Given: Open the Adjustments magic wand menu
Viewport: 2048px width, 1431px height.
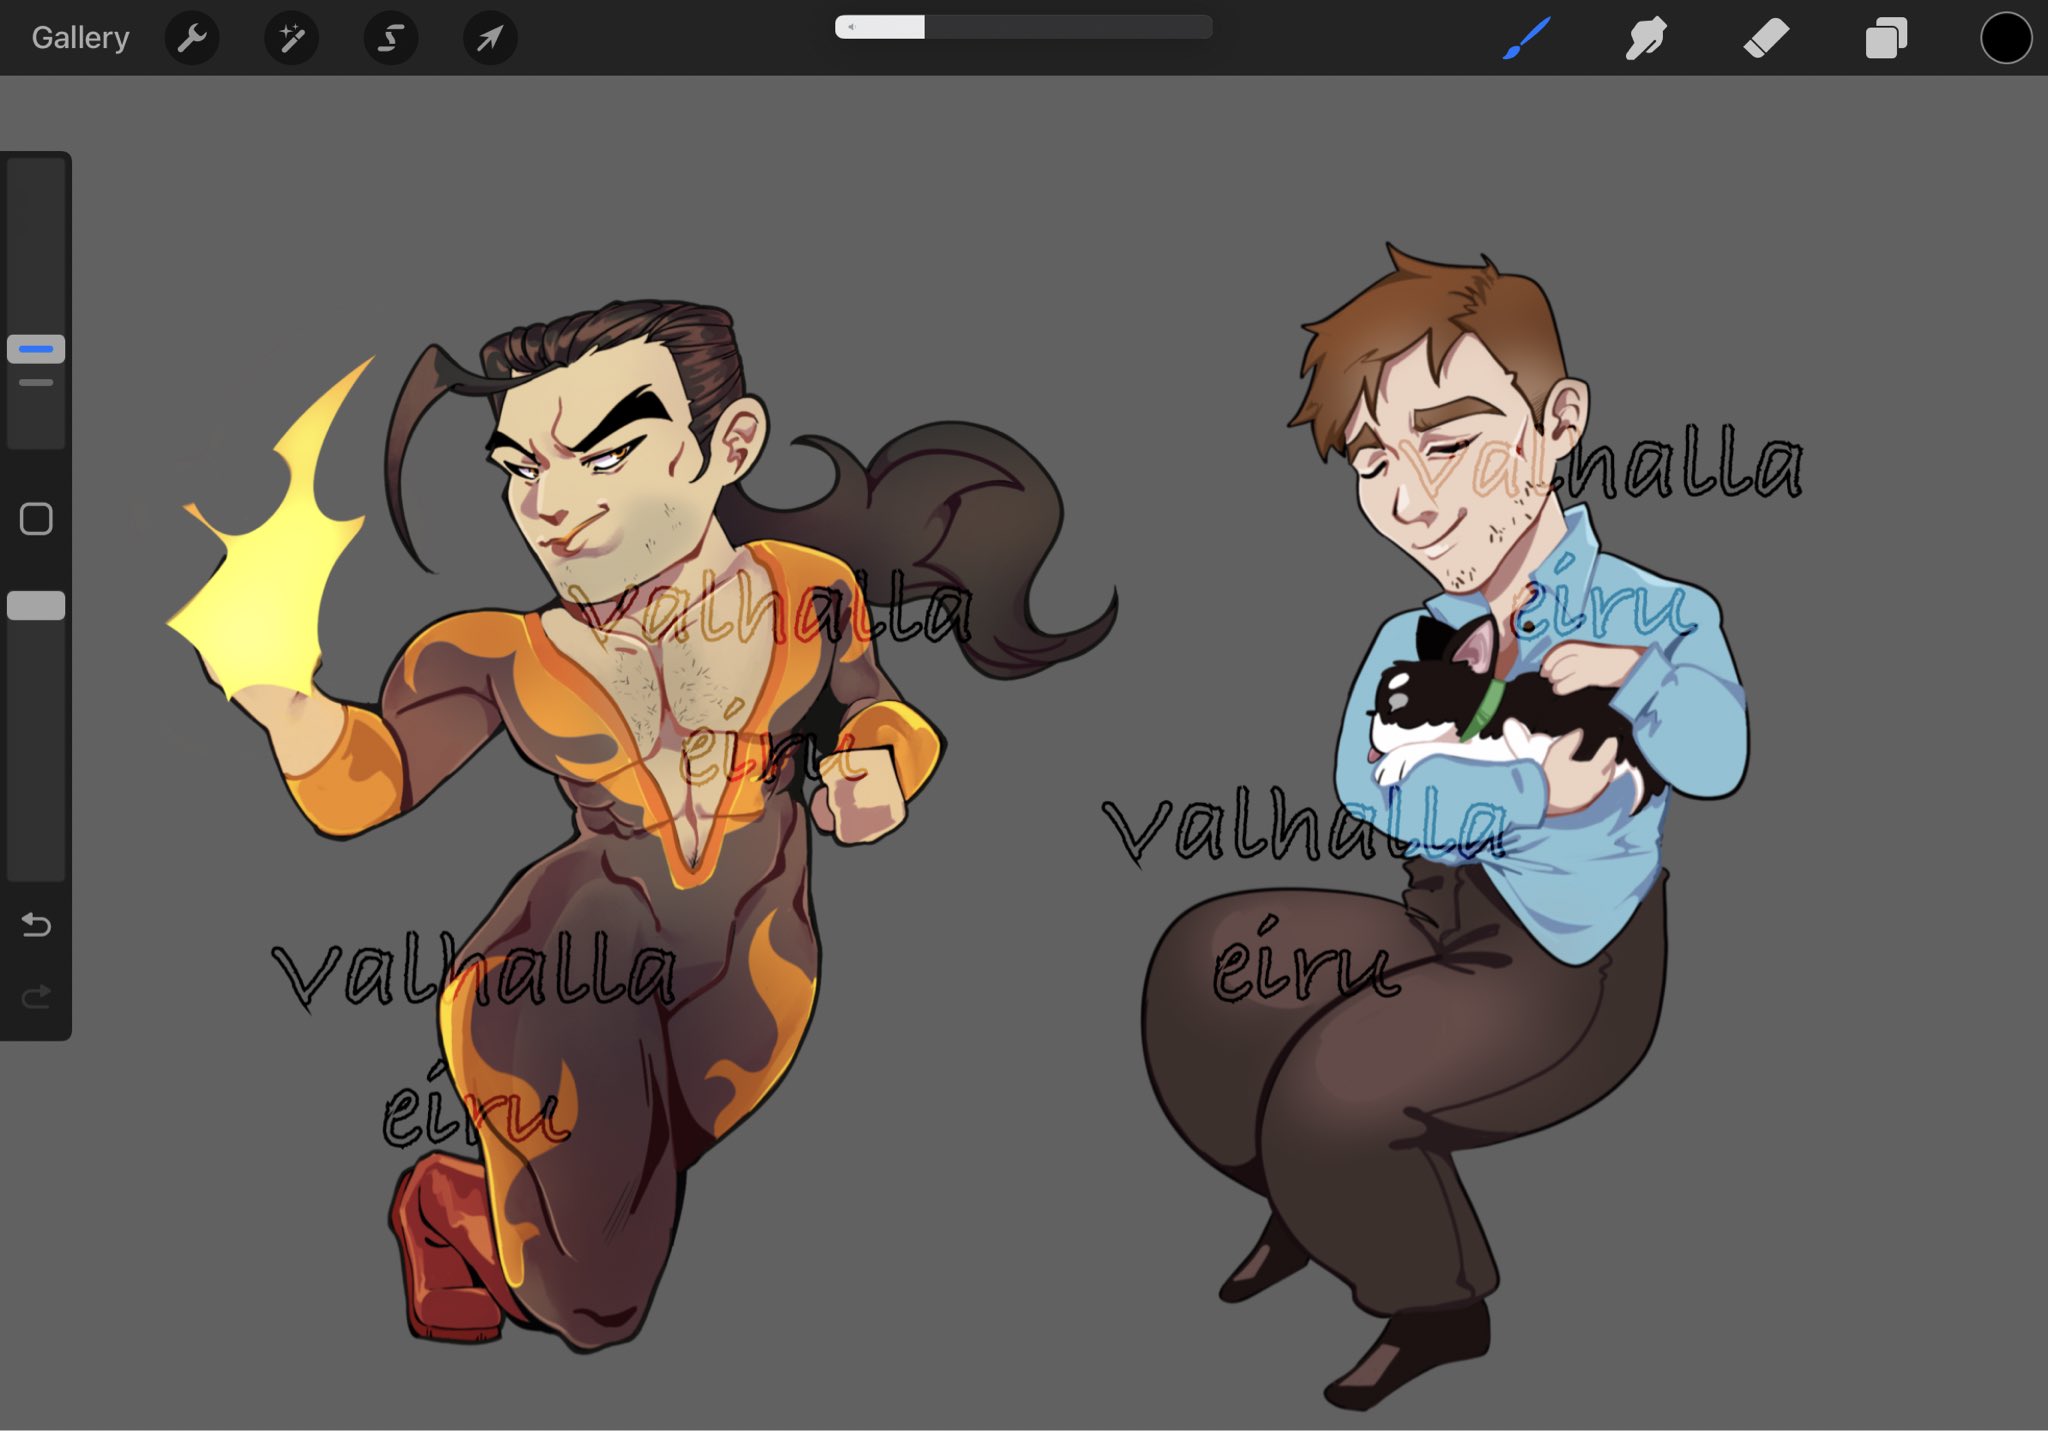Looking at the screenshot, I should (291, 38).
